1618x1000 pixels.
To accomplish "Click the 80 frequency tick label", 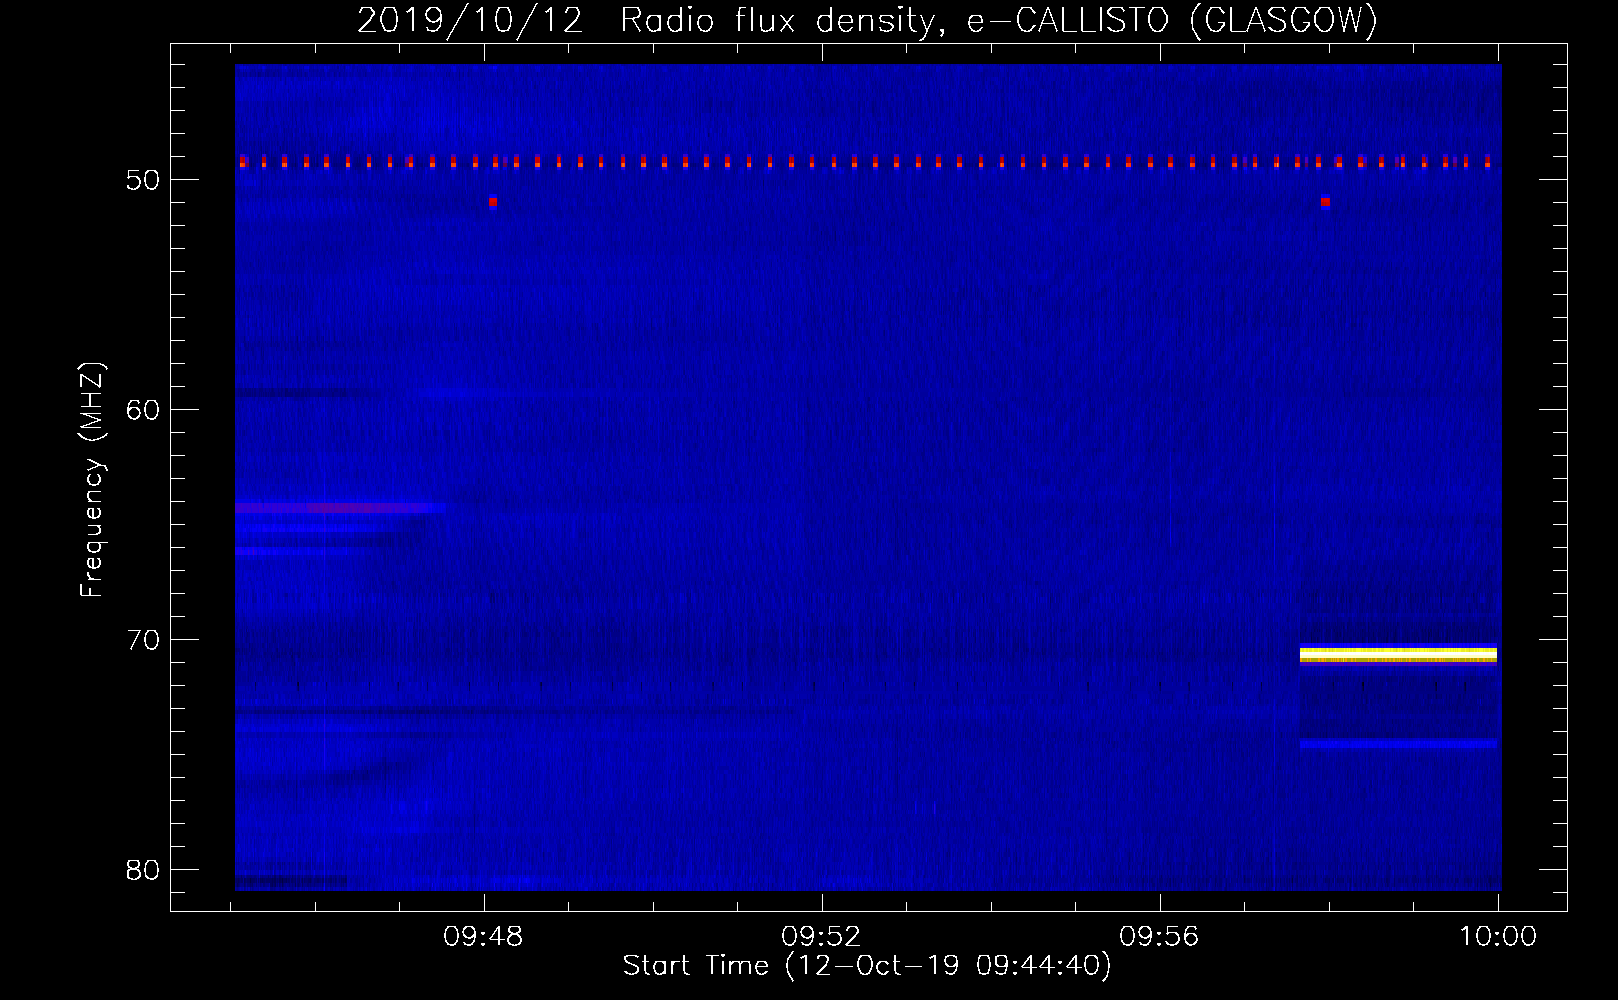I will coord(144,870).
